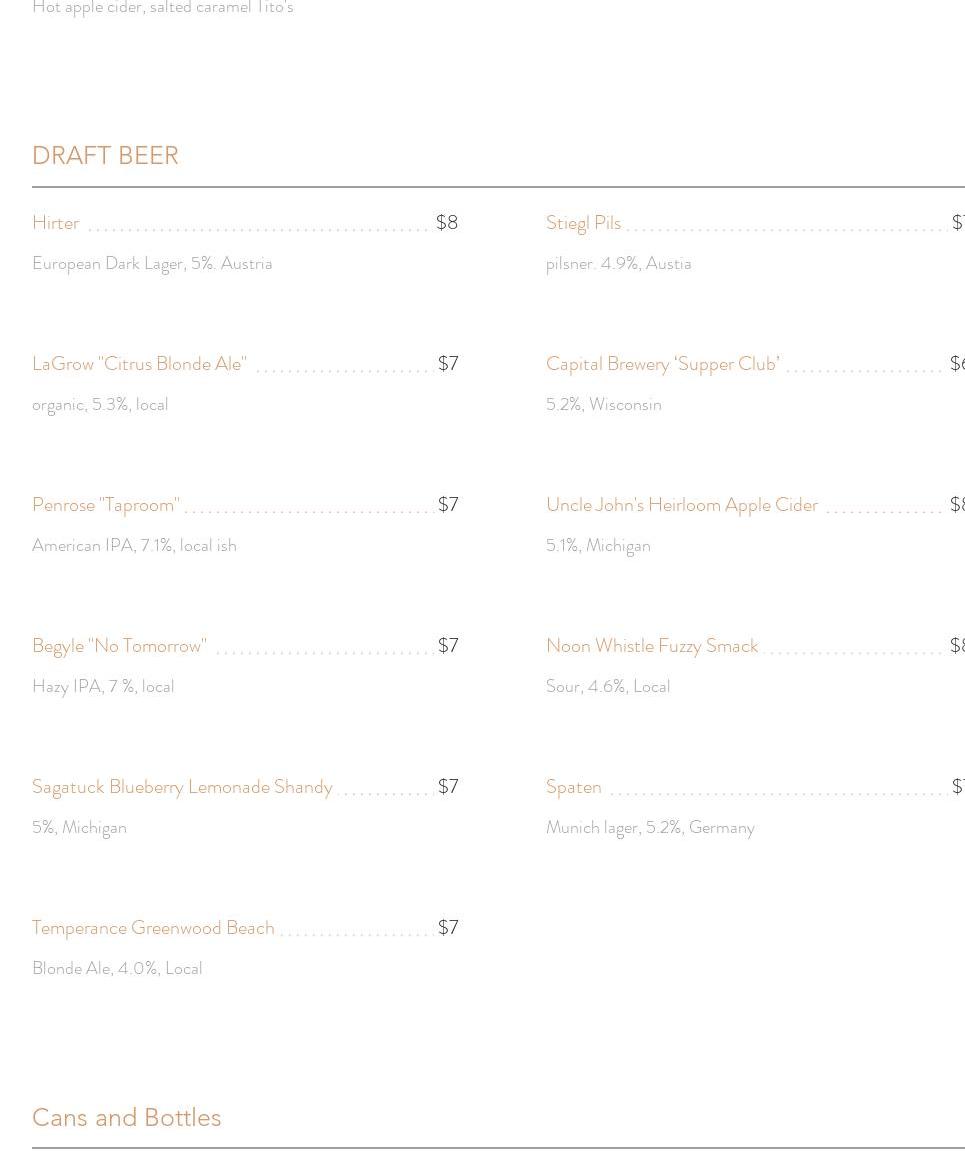Click LaGrow "Citrus Blonde Ale" title

[x=139, y=364]
